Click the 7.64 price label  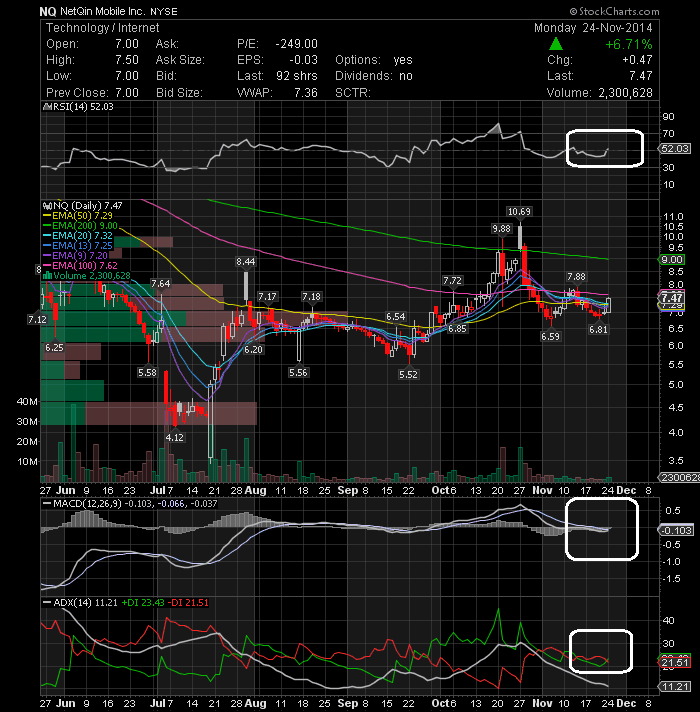click(x=161, y=284)
